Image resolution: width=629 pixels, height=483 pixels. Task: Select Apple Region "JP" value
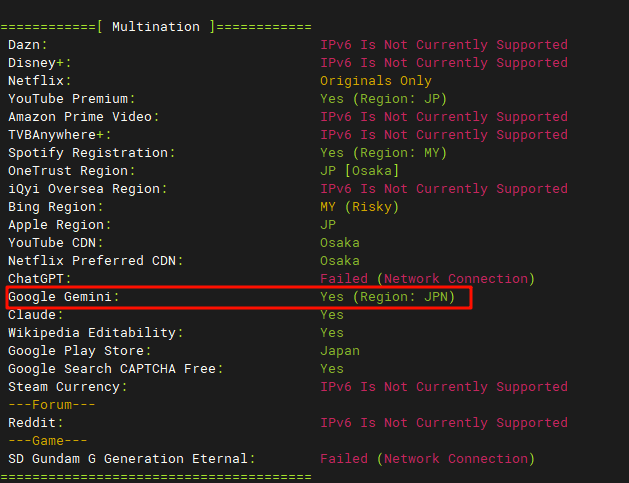(328, 225)
